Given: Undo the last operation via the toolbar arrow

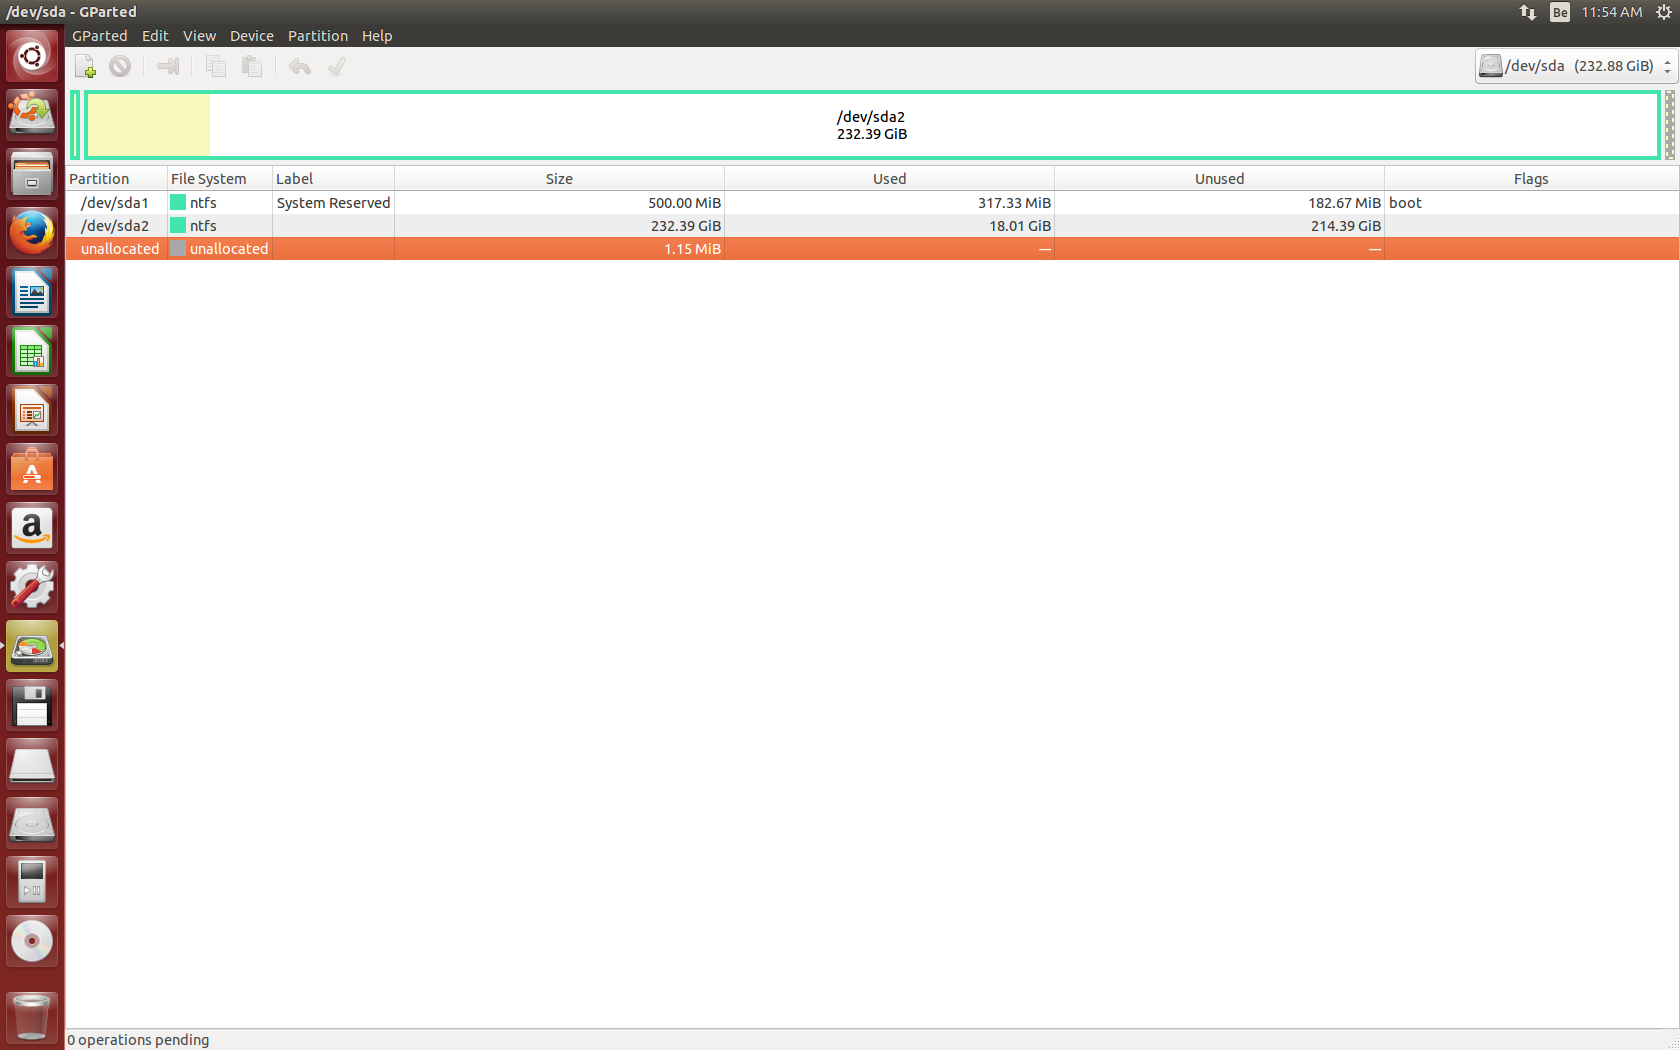Looking at the screenshot, I should [300, 66].
